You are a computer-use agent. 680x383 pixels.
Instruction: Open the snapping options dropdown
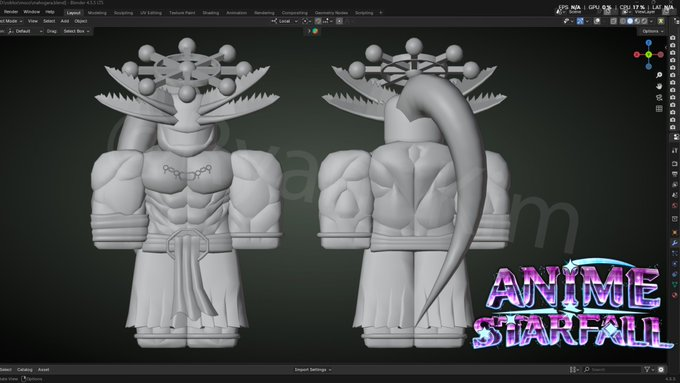(x=328, y=21)
